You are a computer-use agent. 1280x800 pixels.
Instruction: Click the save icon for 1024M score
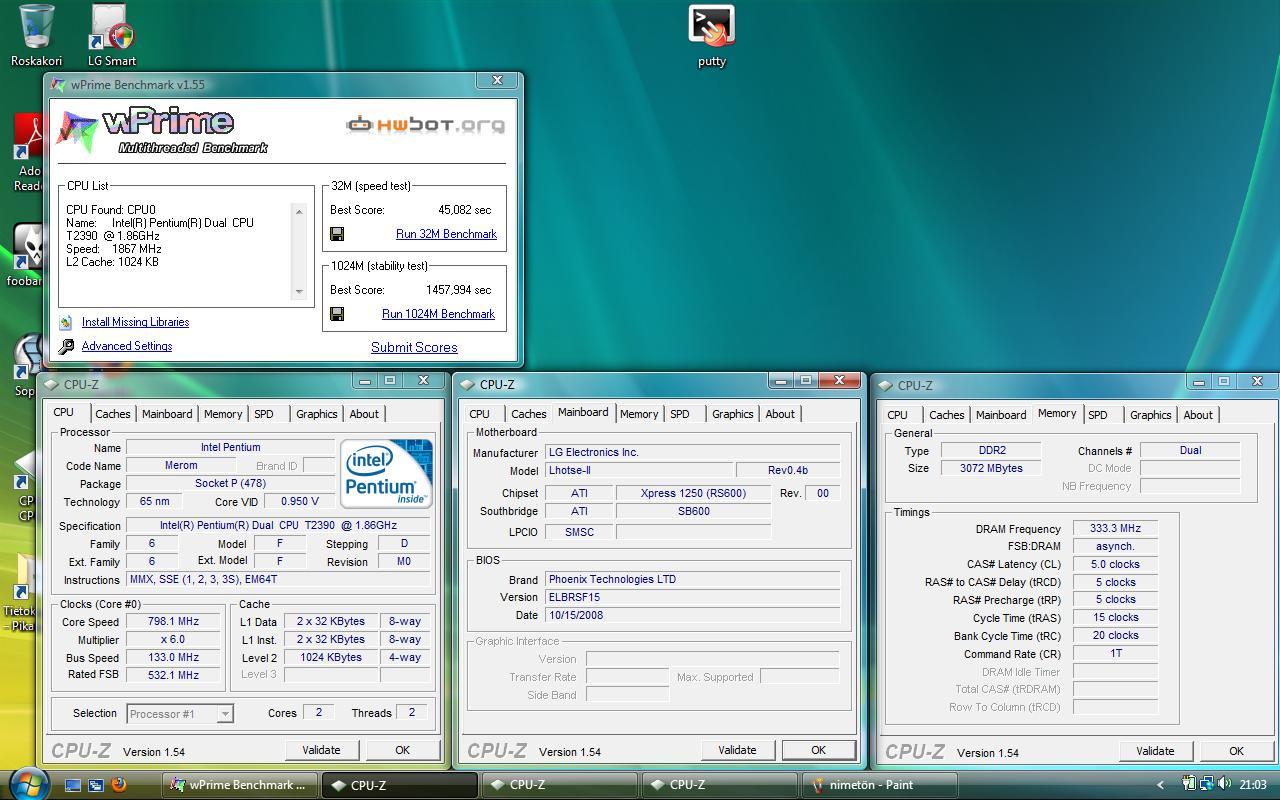[x=337, y=314]
